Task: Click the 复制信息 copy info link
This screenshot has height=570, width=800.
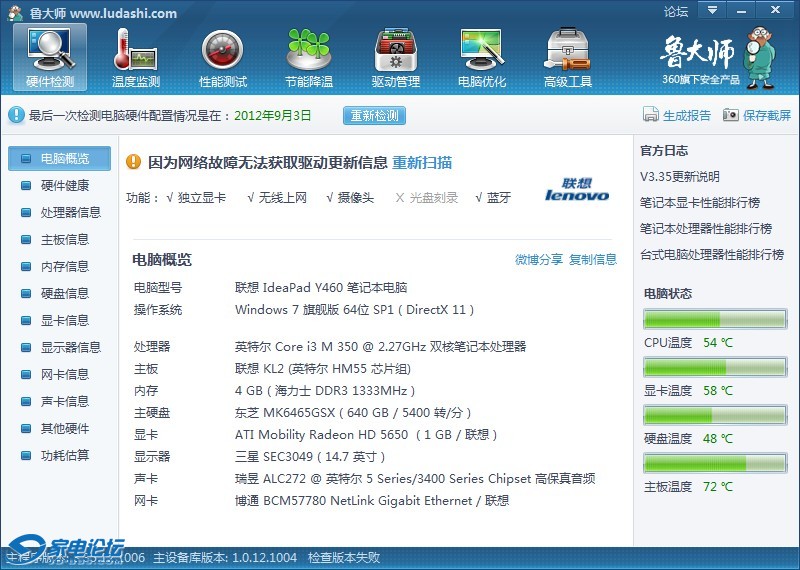Action: 593,260
